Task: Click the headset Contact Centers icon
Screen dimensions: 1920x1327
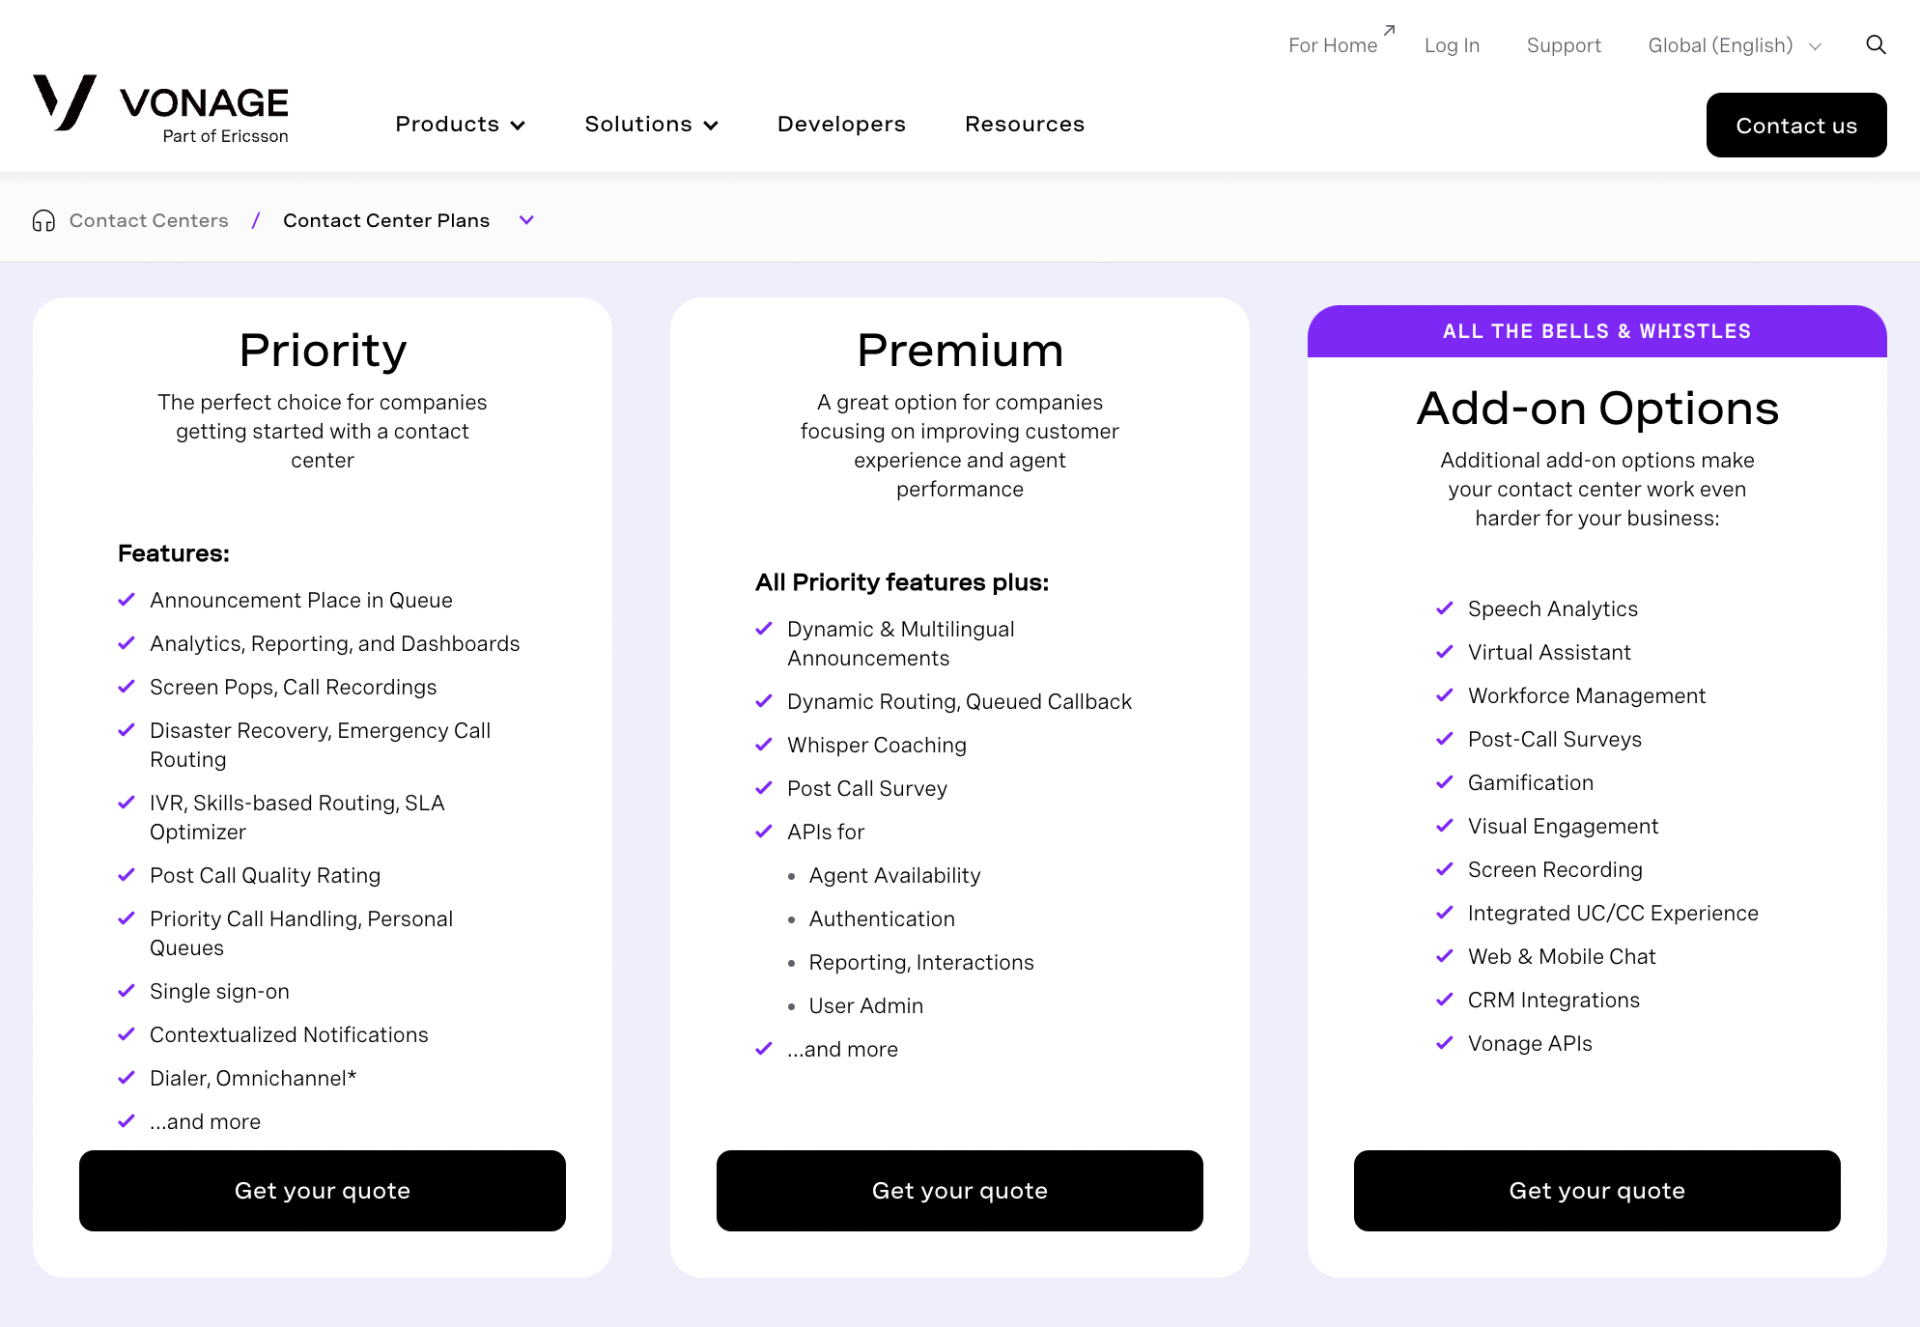Action: point(43,221)
